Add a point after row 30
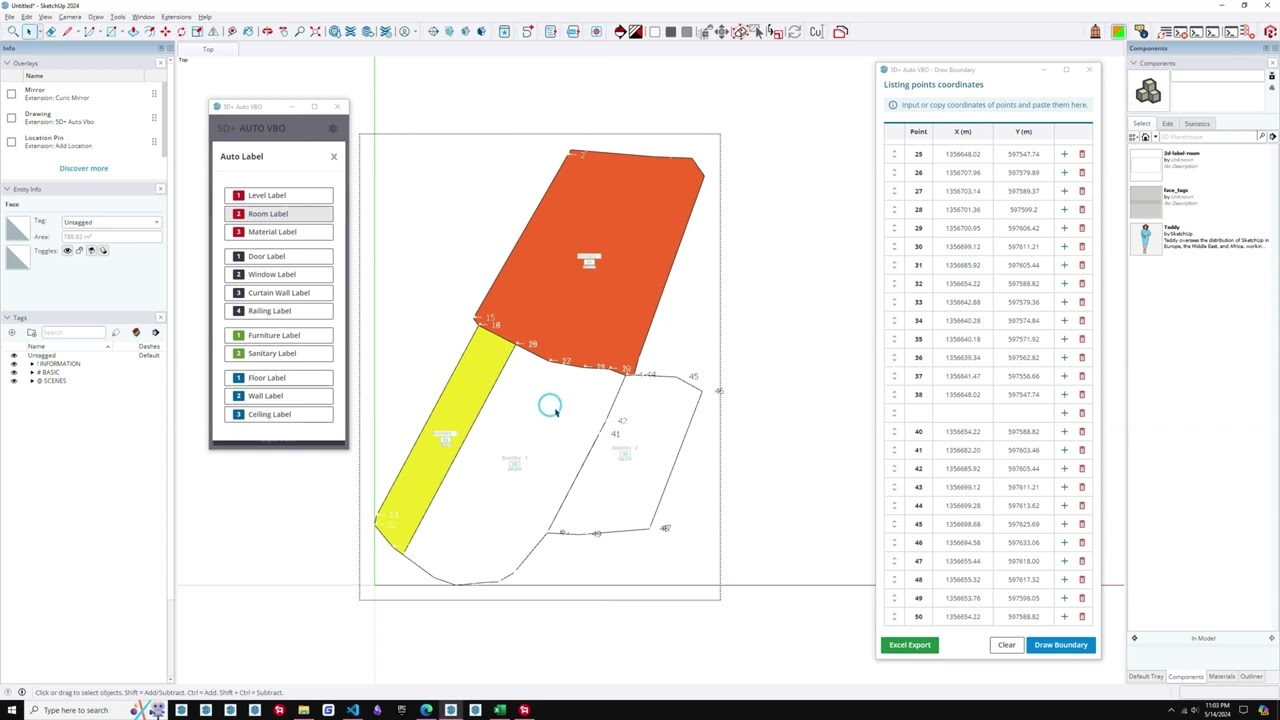1280x720 pixels. click(x=1064, y=247)
